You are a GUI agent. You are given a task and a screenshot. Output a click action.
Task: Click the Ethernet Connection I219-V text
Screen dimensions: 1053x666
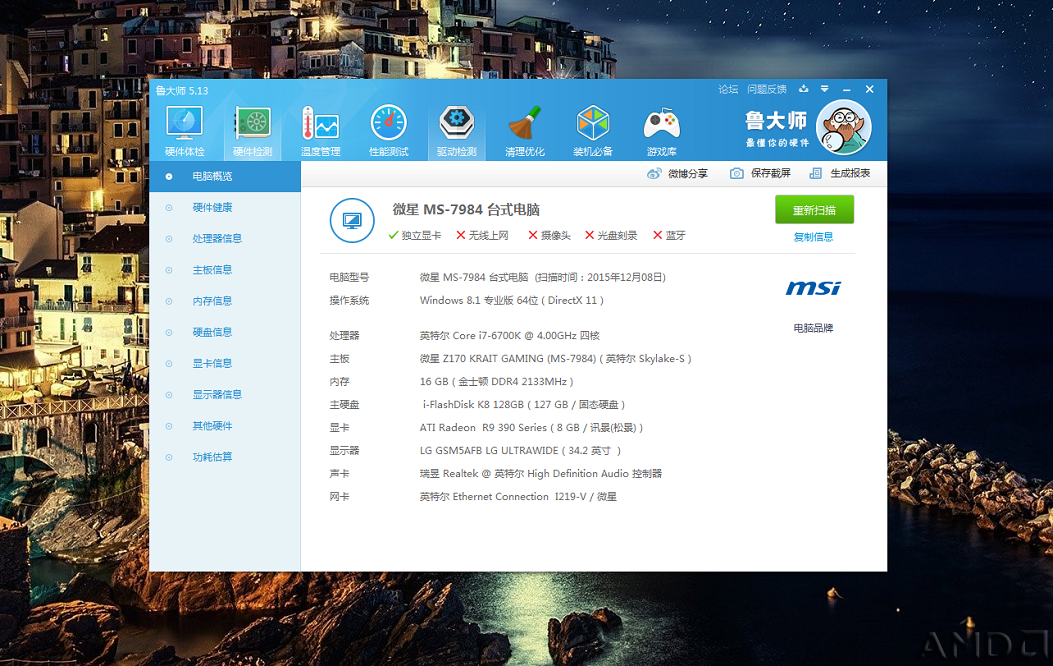click(x=518, y=496)
